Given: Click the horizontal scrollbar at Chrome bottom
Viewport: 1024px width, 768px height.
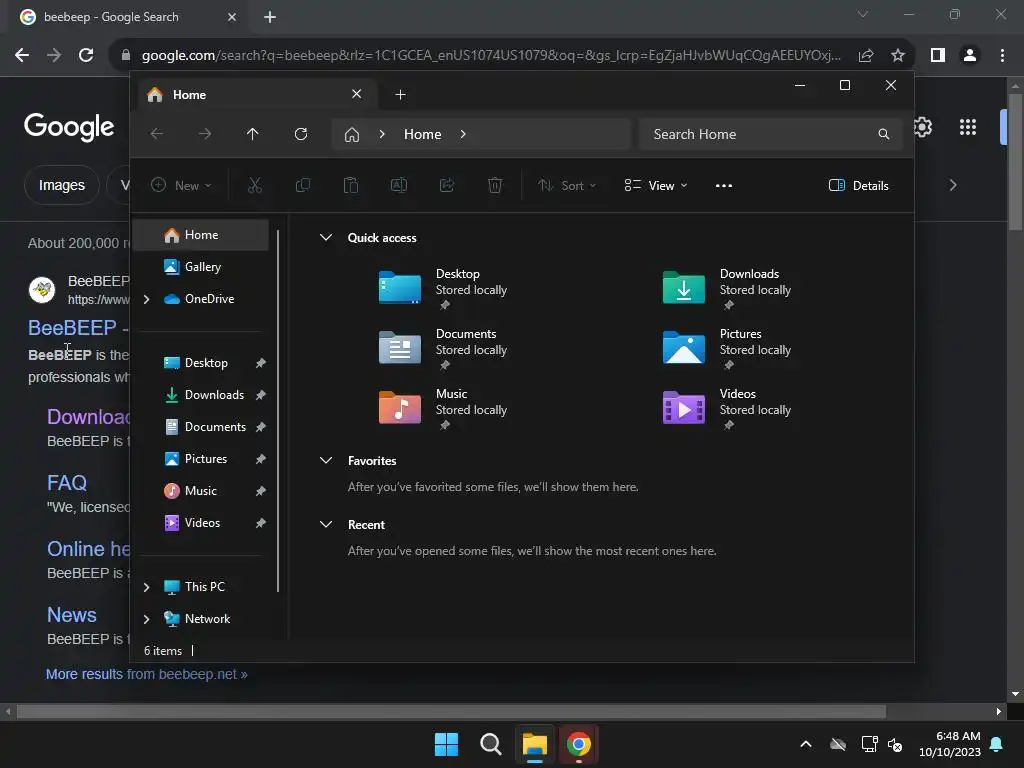Looking at the screenshot, I should pyautogui.click(x=451, y=711).
